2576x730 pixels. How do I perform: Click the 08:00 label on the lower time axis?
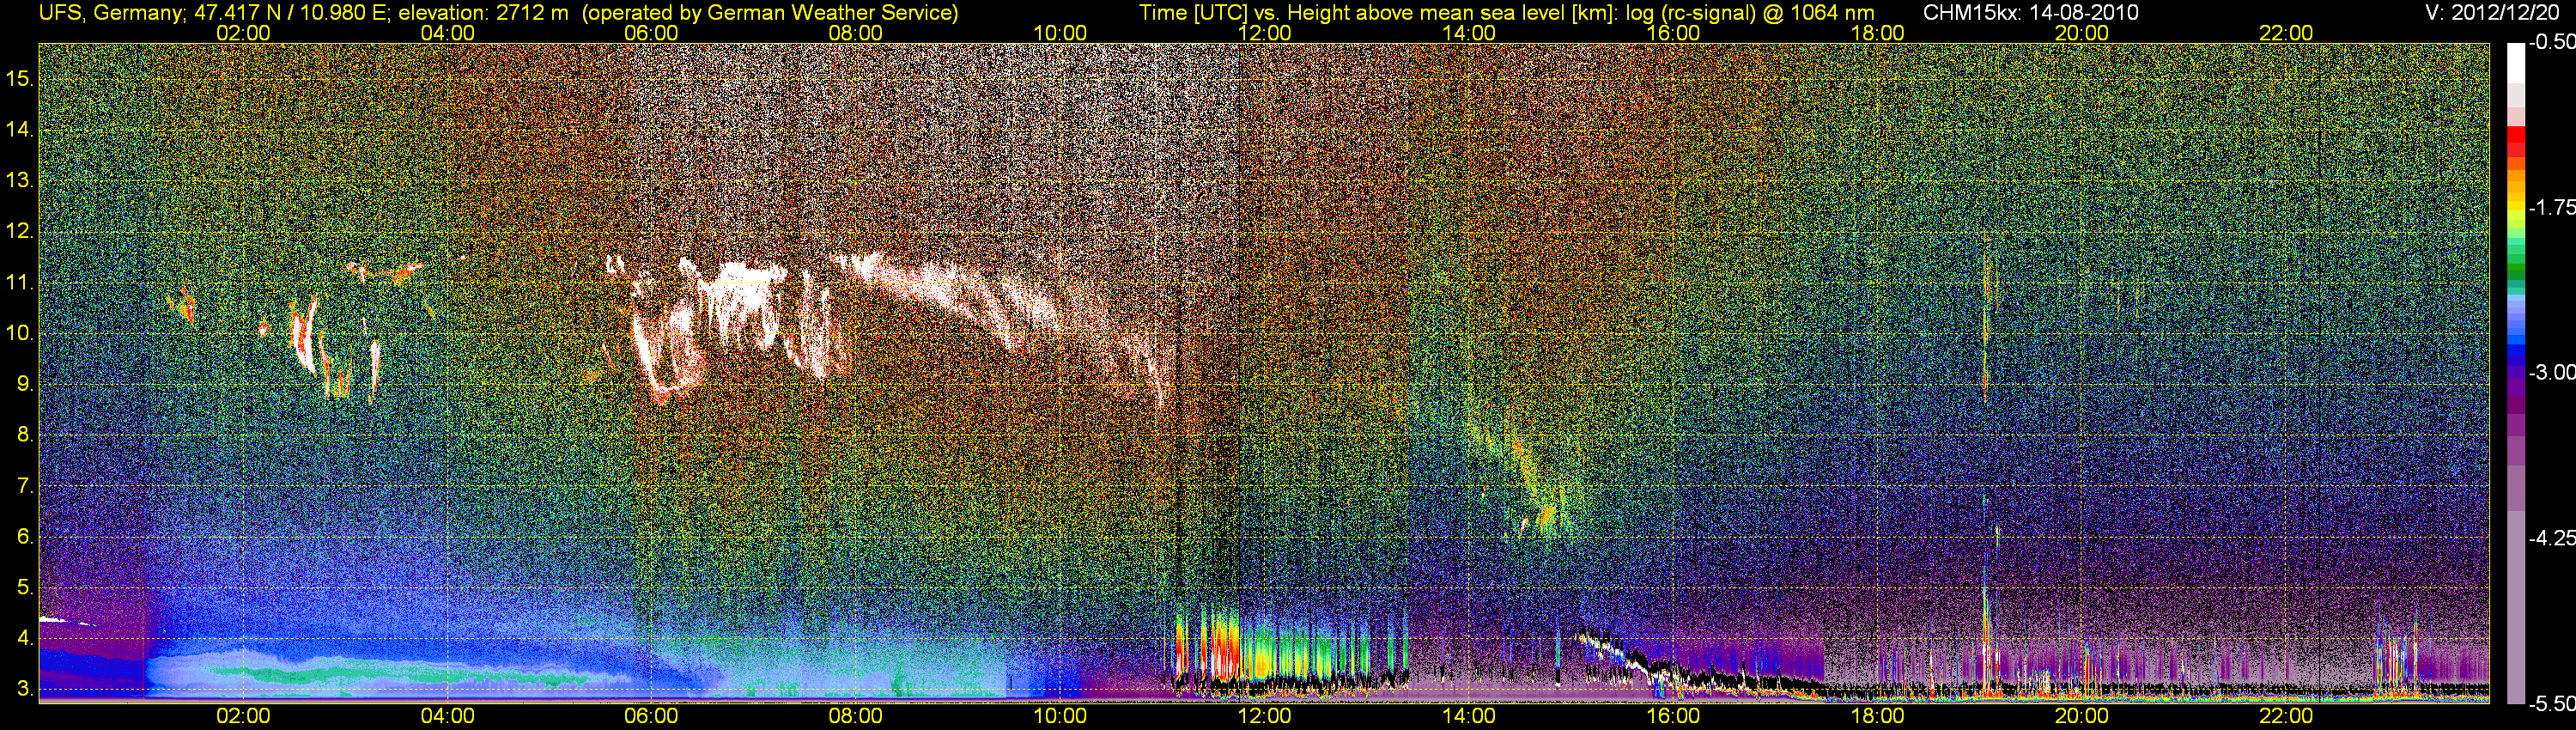(x=856, y=716)
